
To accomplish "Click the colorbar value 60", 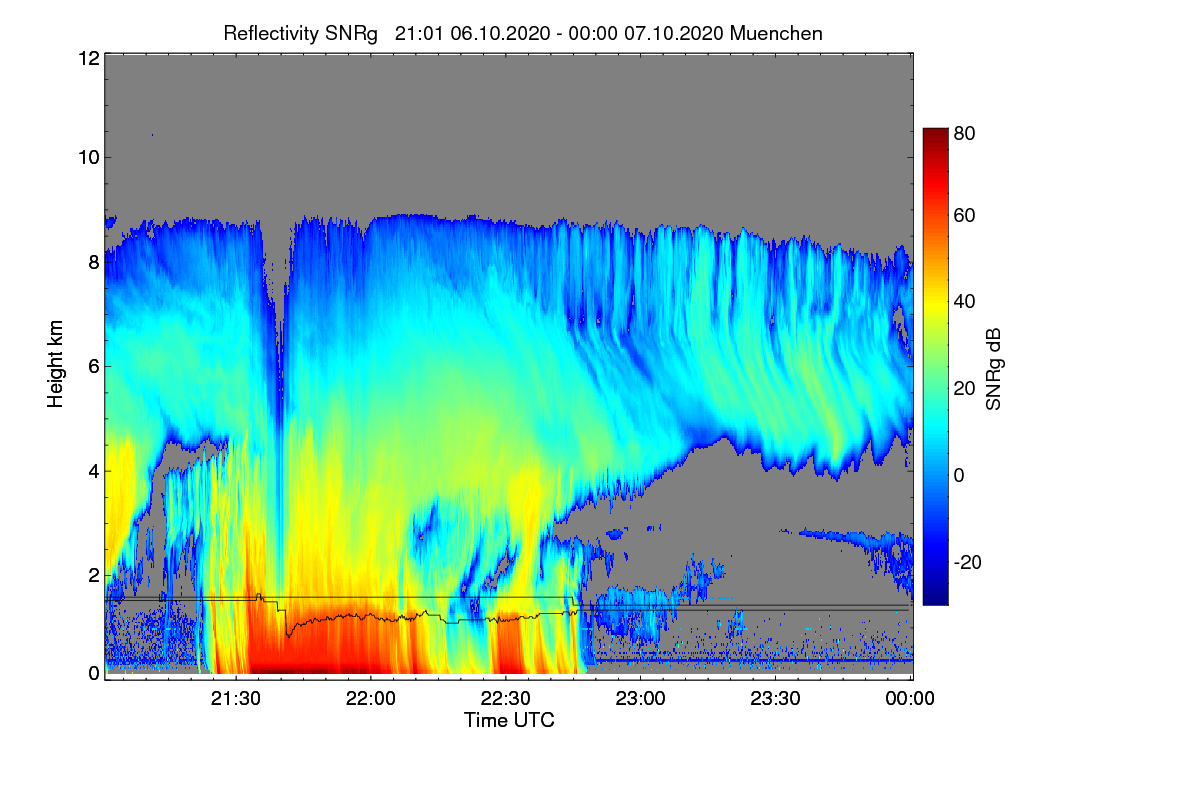I will pyautogui.click(x=965, y=215).
